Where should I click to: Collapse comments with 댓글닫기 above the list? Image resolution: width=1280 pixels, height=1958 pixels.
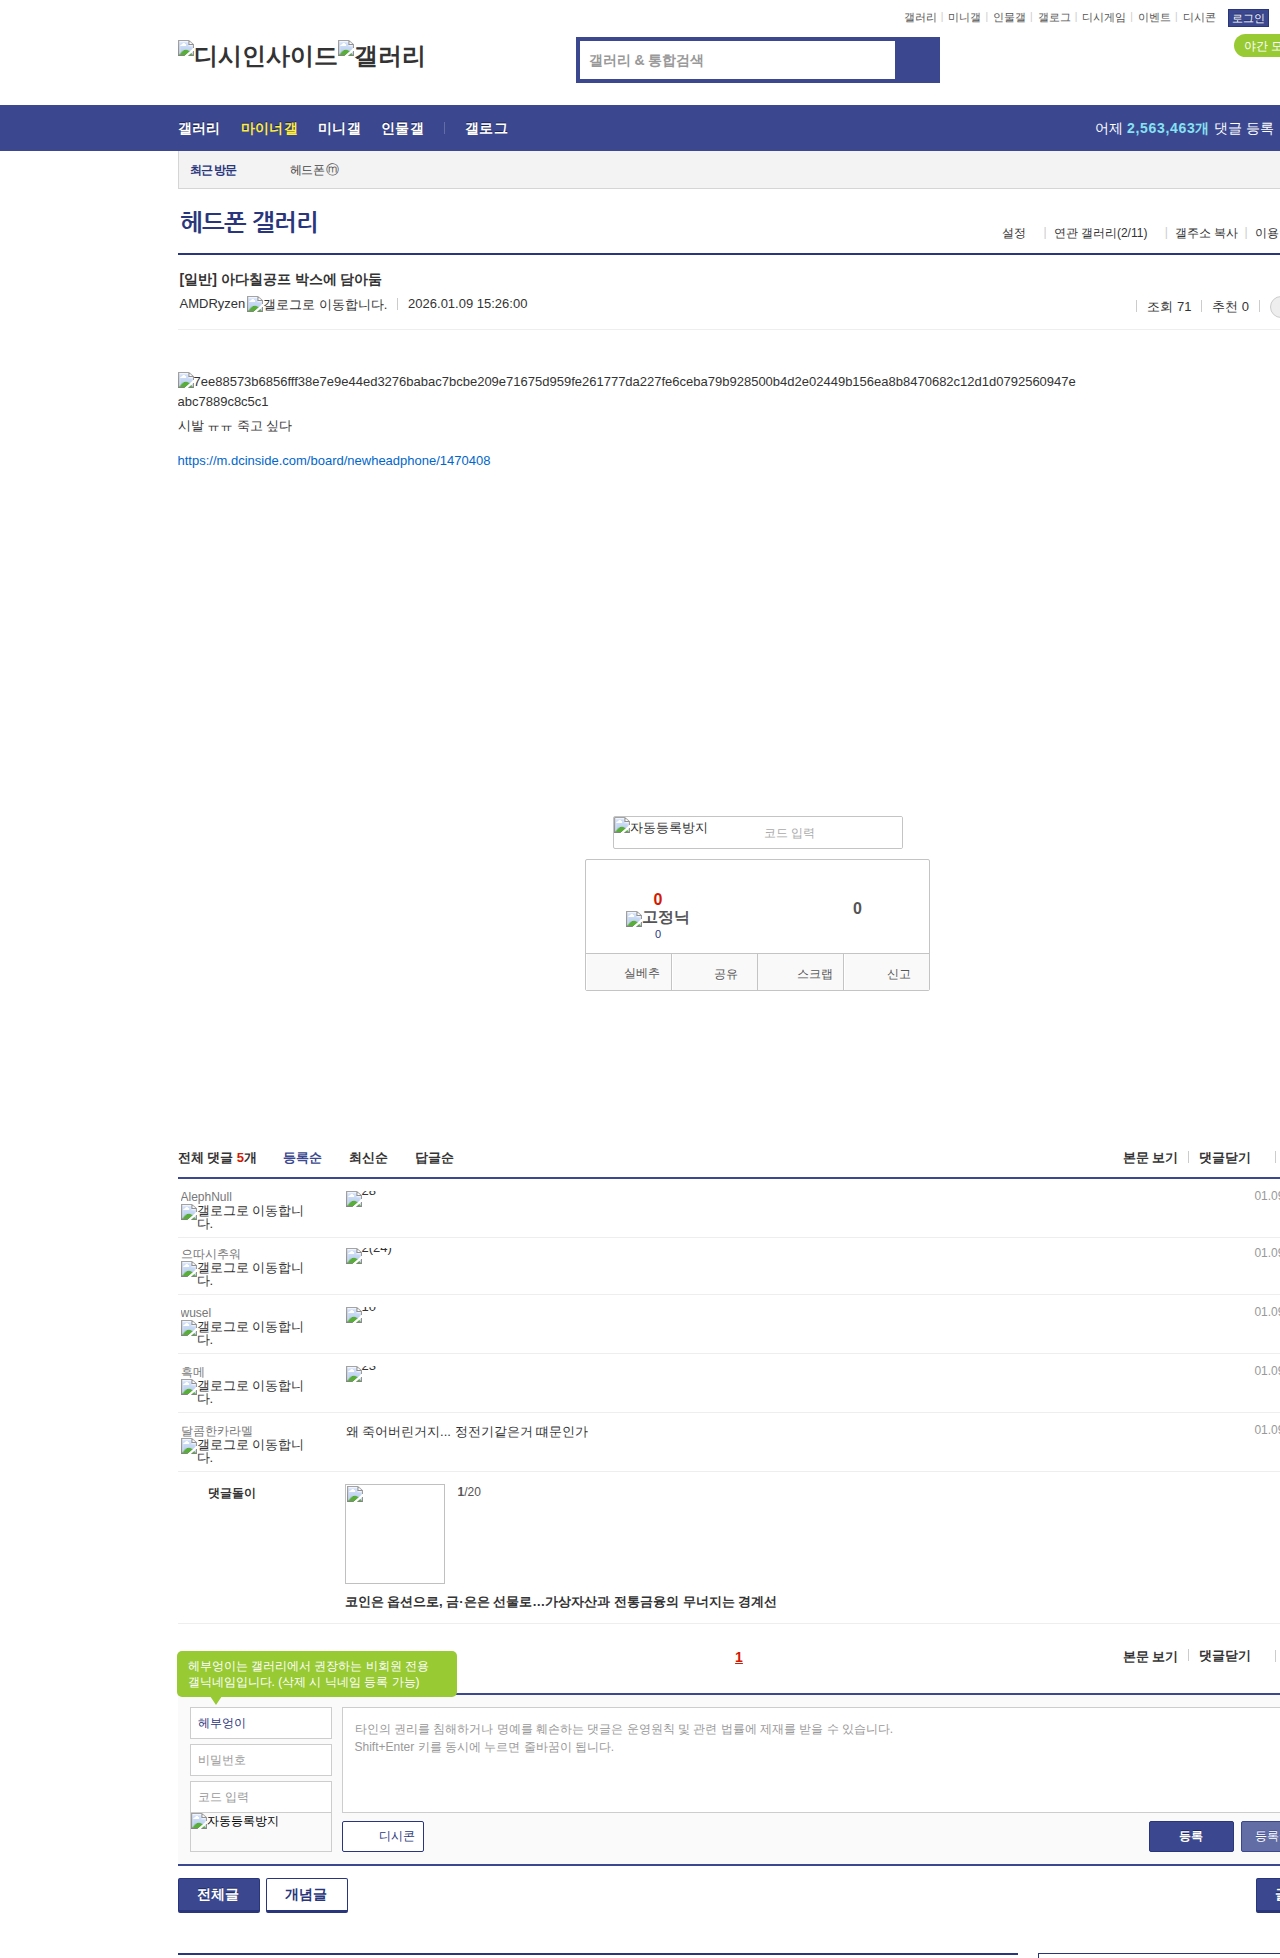click(1224, 1158)
